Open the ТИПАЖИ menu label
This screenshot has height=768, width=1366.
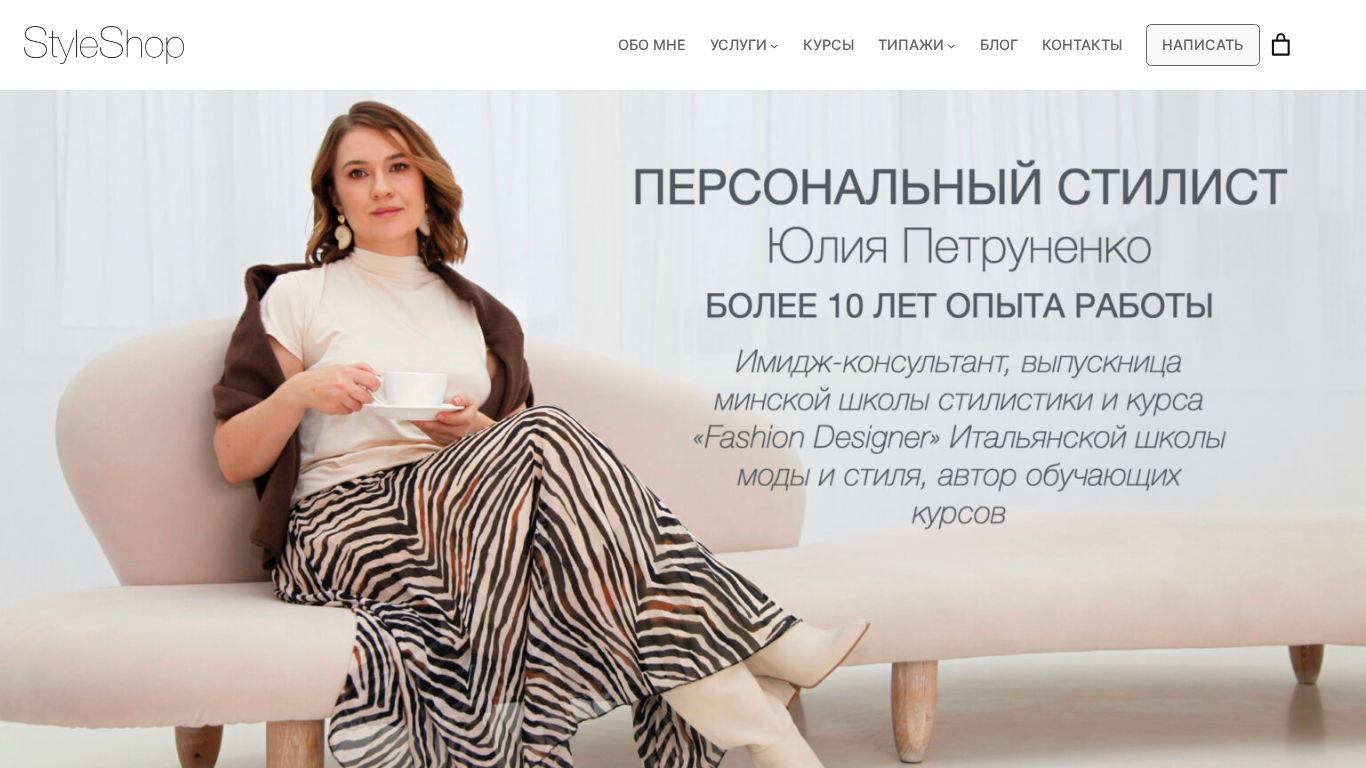coord(911,45)
